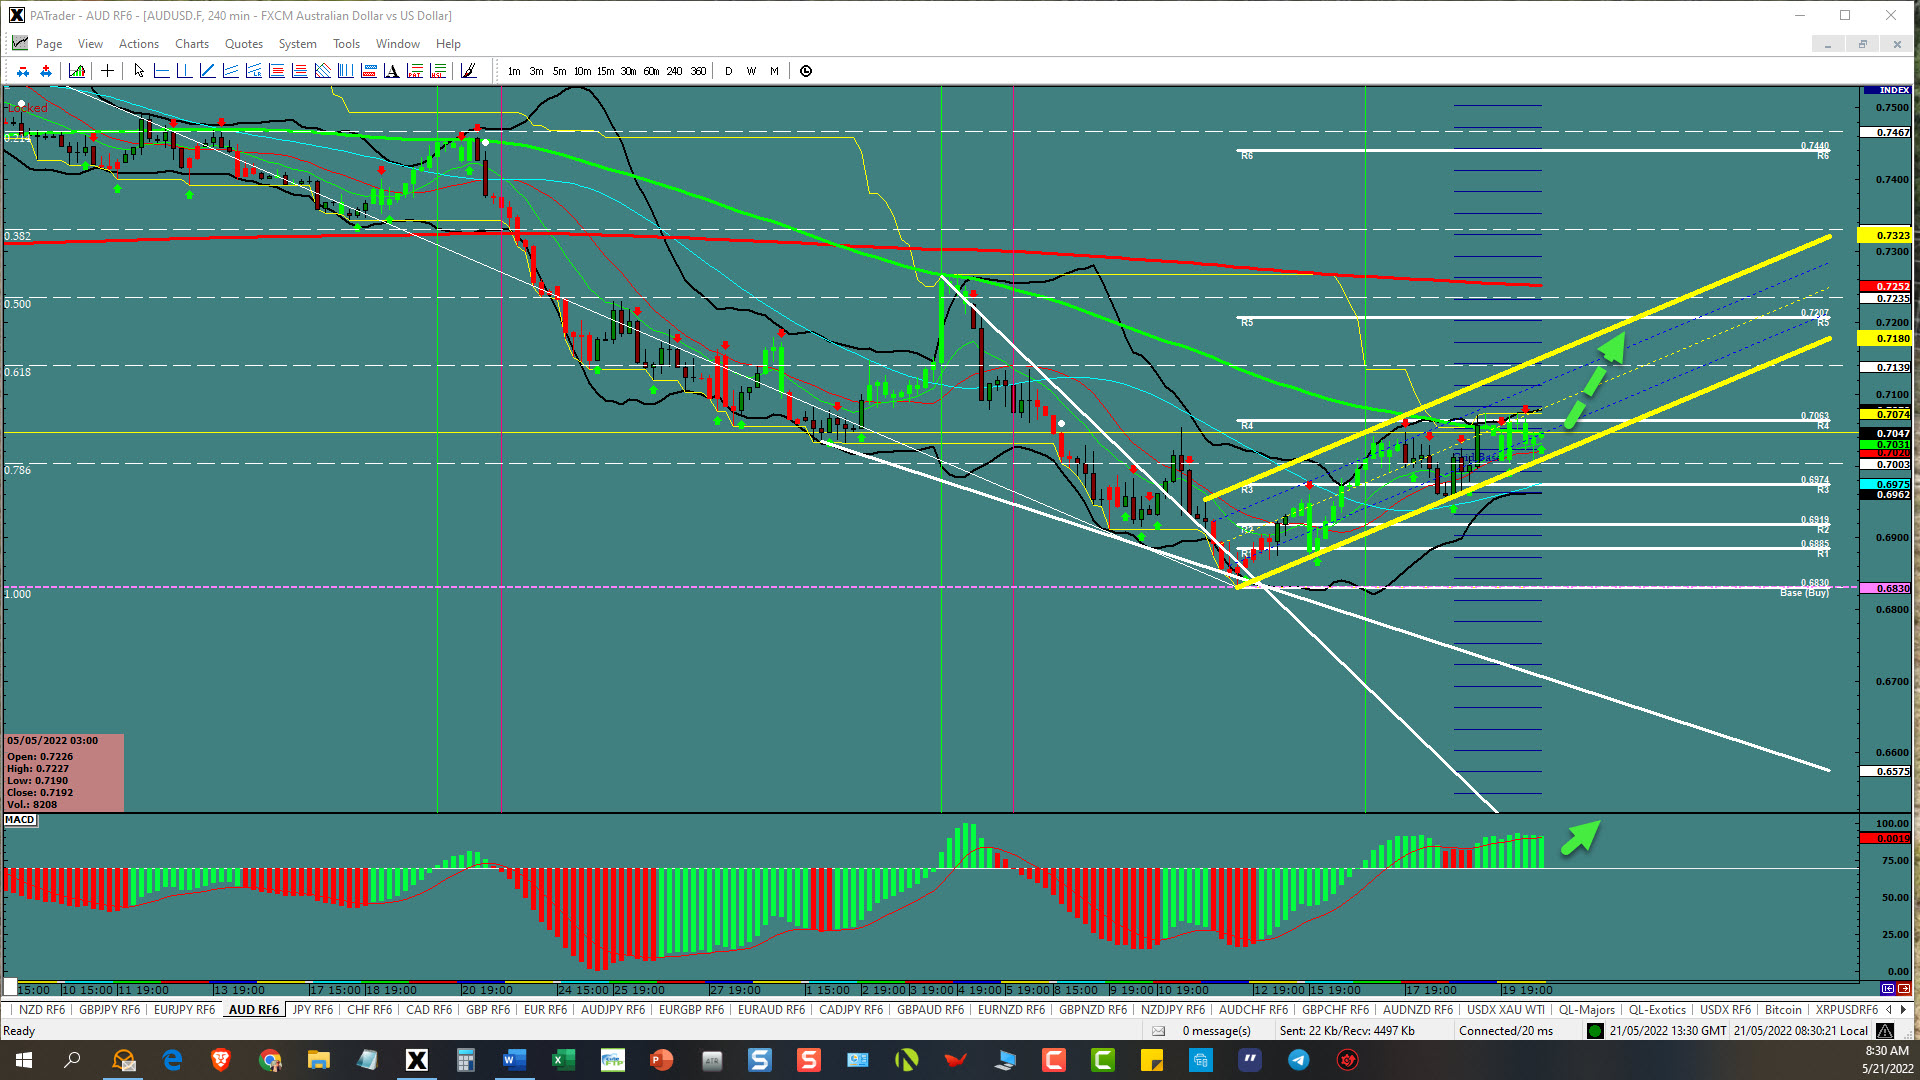Screen dimensions: 1920x1080
Task: Switch to 15m timeframe
Action: pyautogui.click(x=605, y=71)
